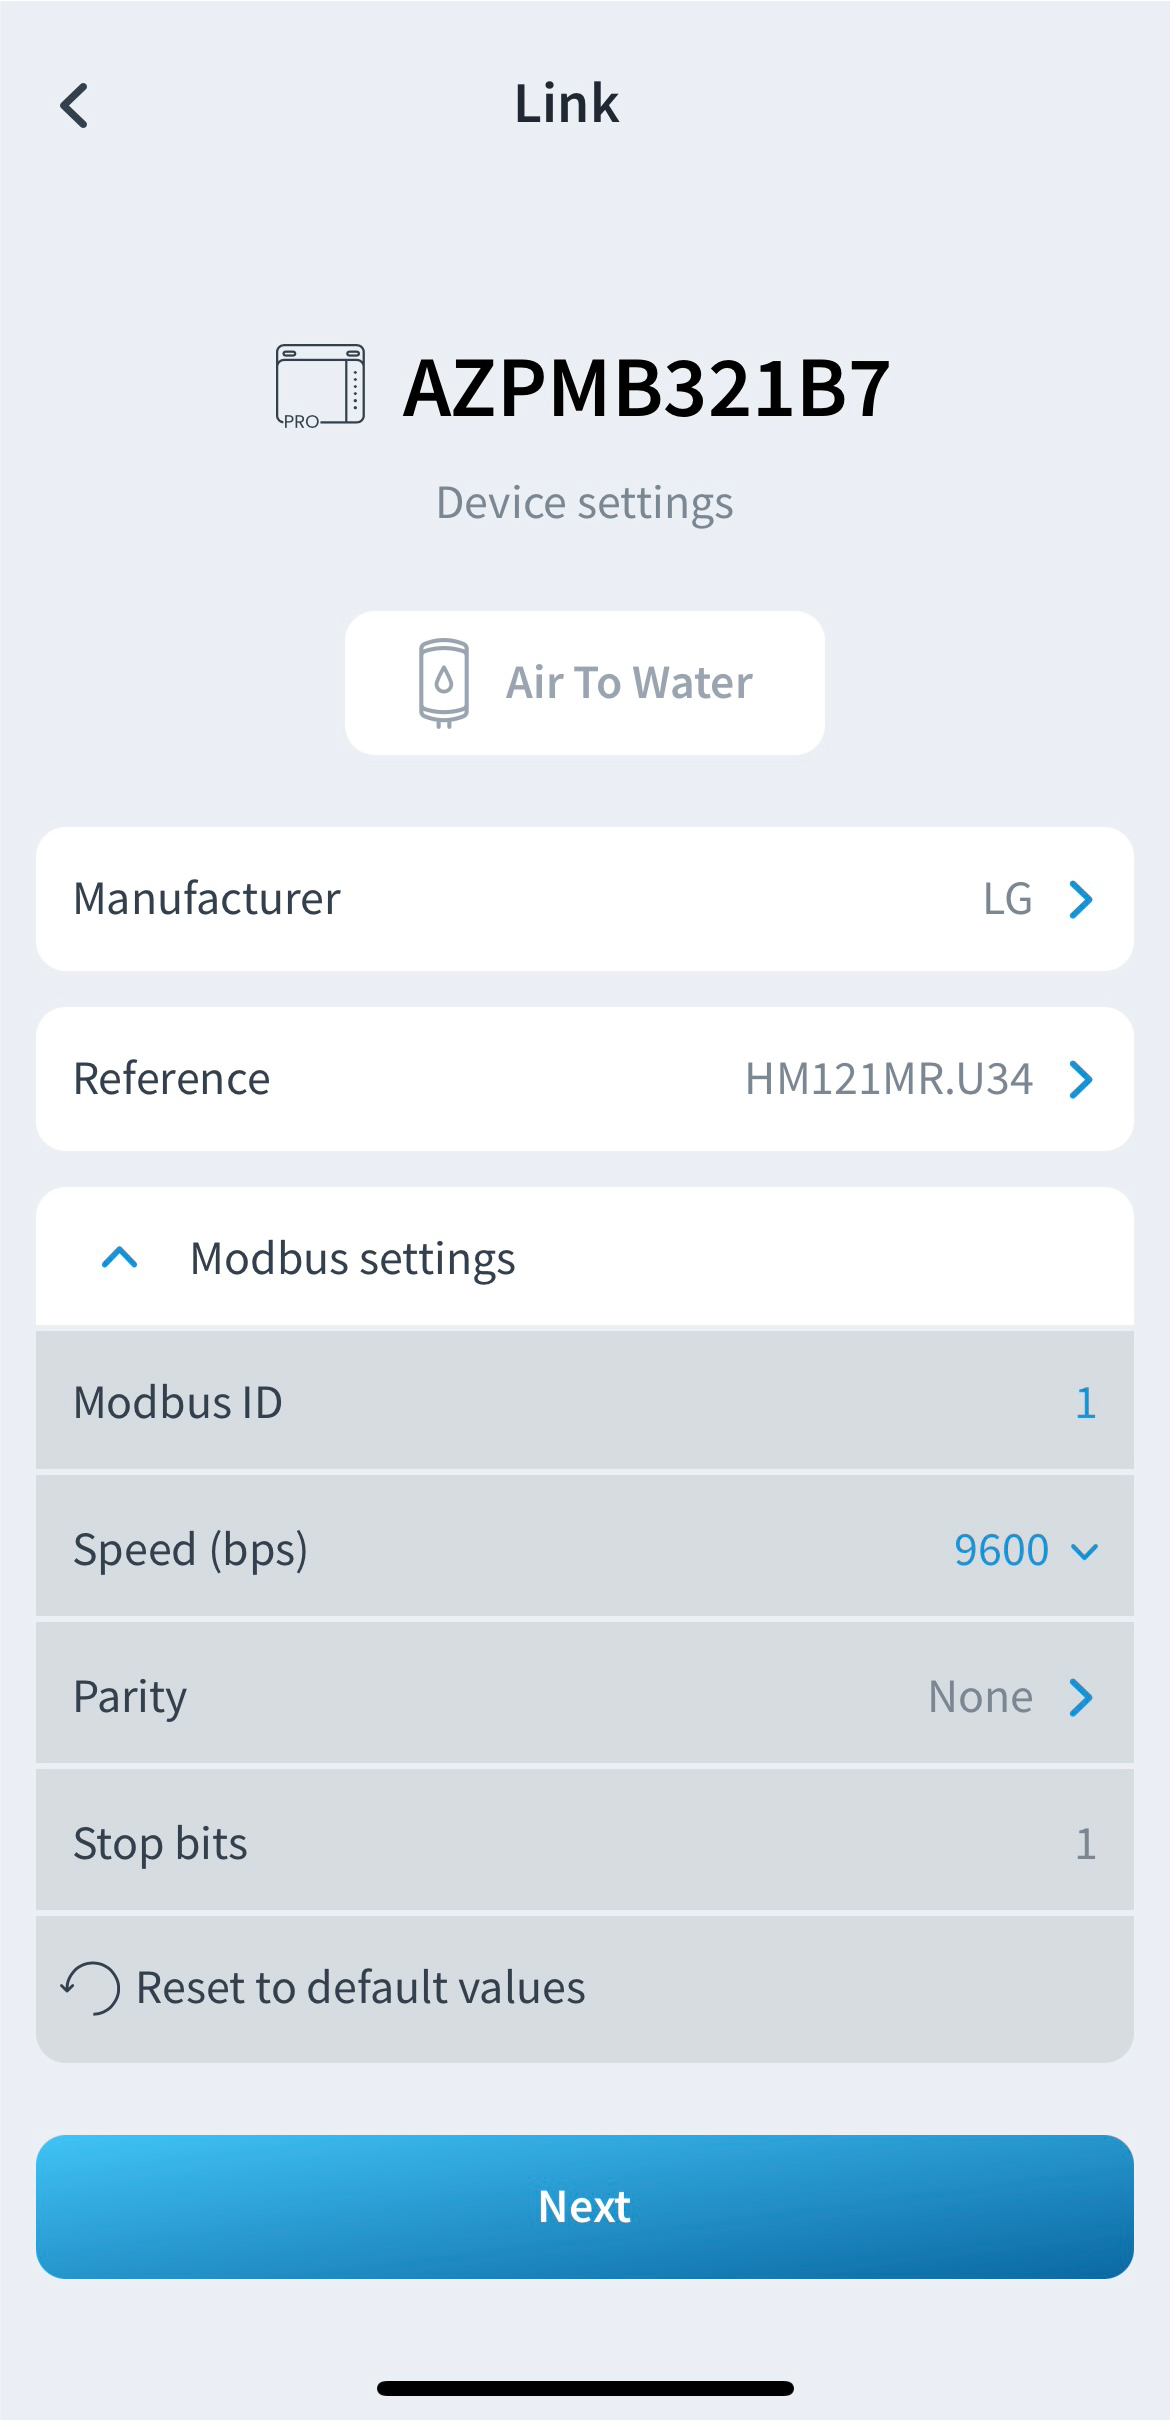Tap the None parity value
This screenshot has width=1171, height=2420.
click(x=980, y=1697)
